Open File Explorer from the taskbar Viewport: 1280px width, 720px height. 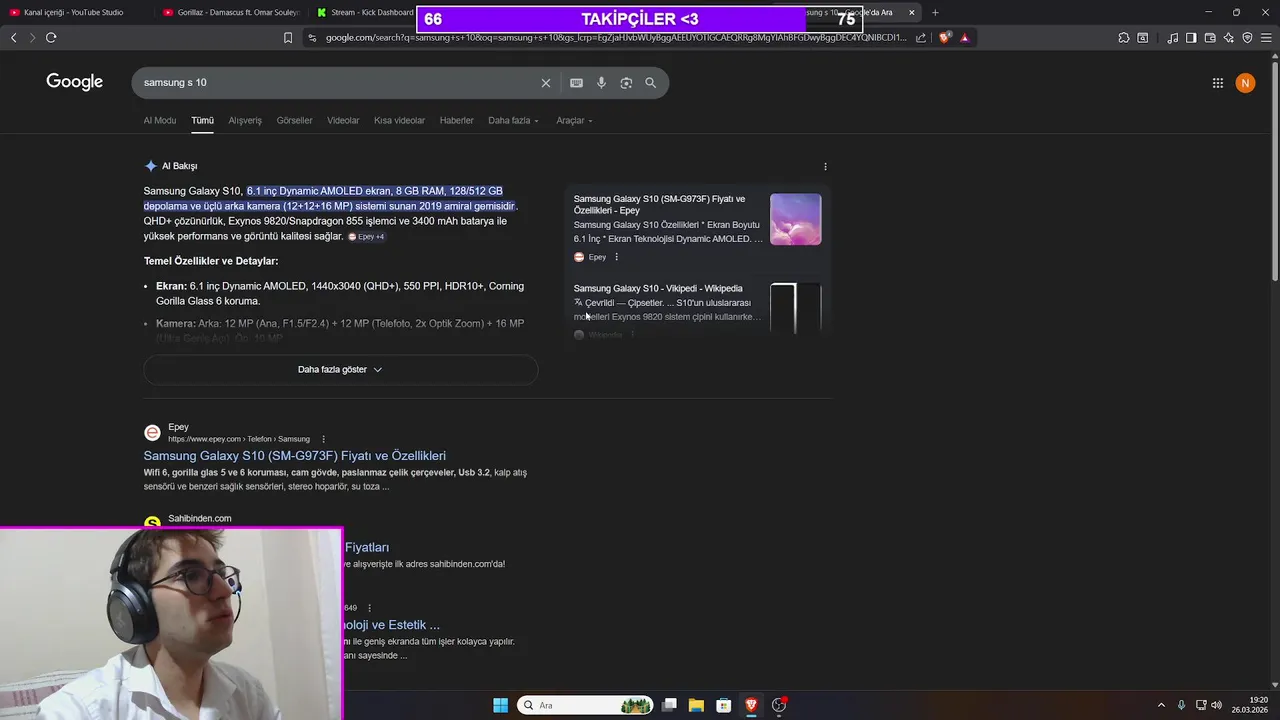pyautogui.click(x=696, y=705)
